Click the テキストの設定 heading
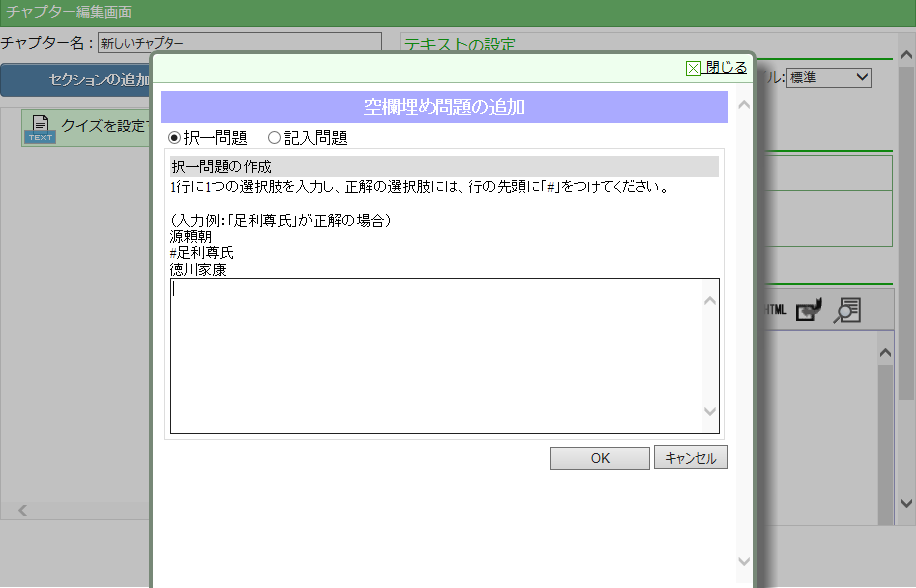 point(460,44)
